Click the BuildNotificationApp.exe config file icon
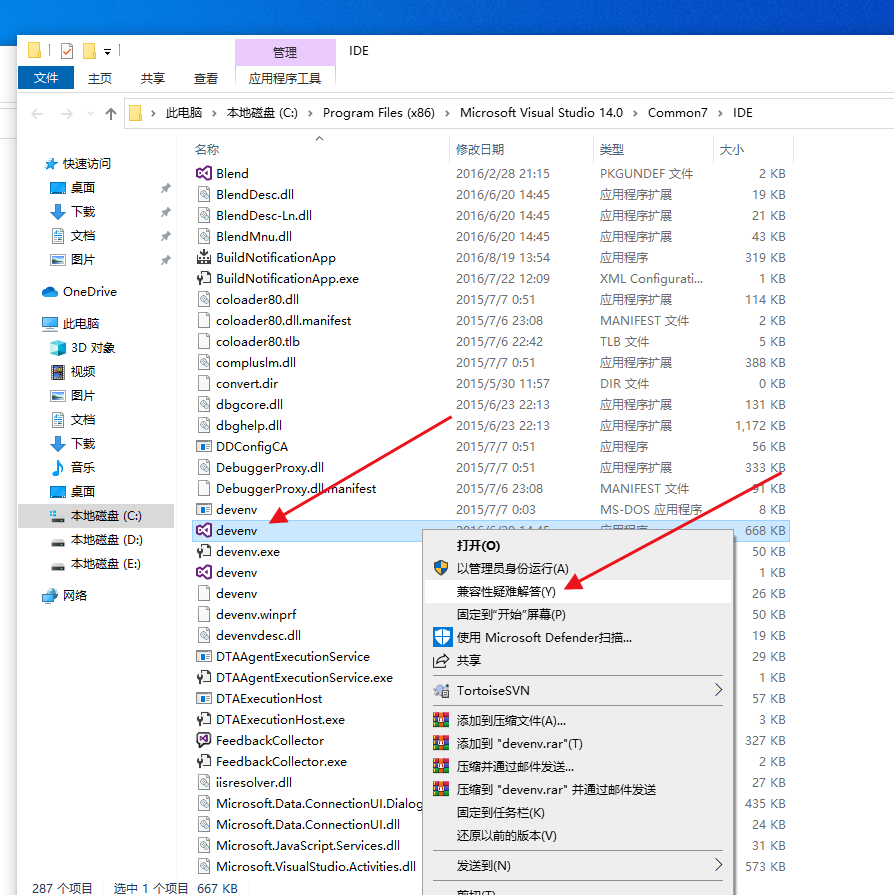894x895 pixels. (x=204, y=278)
